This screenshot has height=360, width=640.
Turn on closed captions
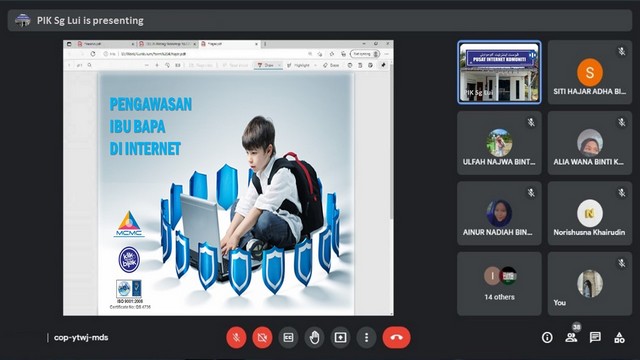point(288,338)
